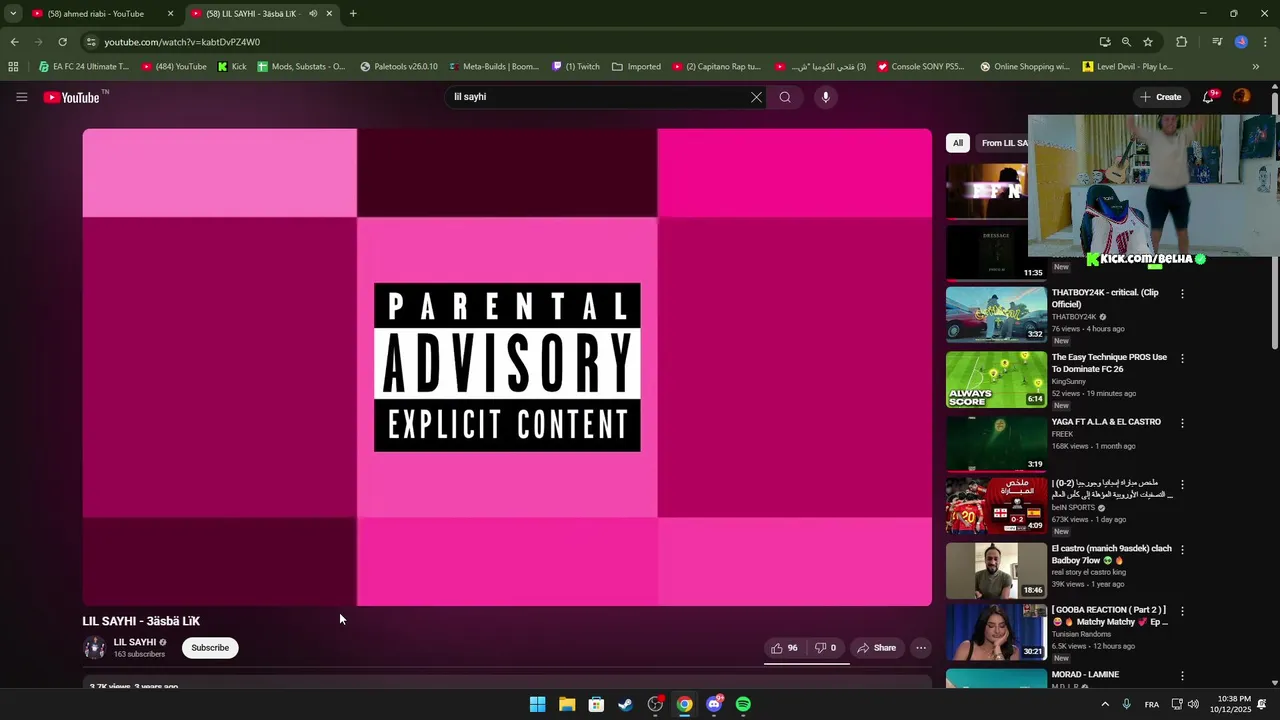
Task: Show more bookmarks via chevron
Action: (1256, 67)
